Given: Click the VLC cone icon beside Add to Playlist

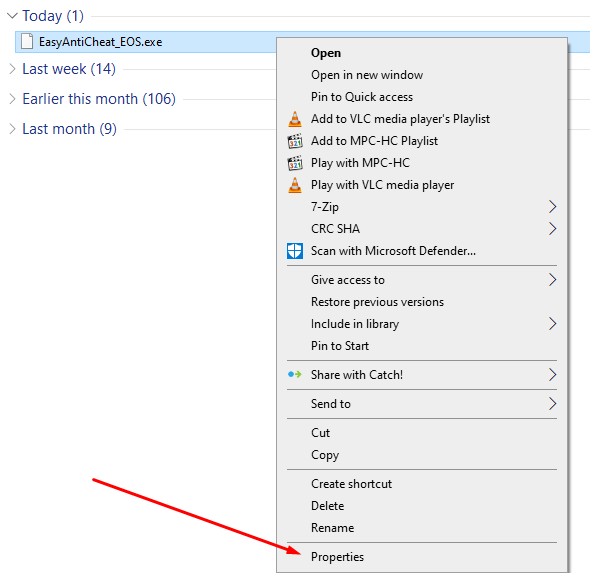Looking at the screenshot, I should (x=295, y=119).
